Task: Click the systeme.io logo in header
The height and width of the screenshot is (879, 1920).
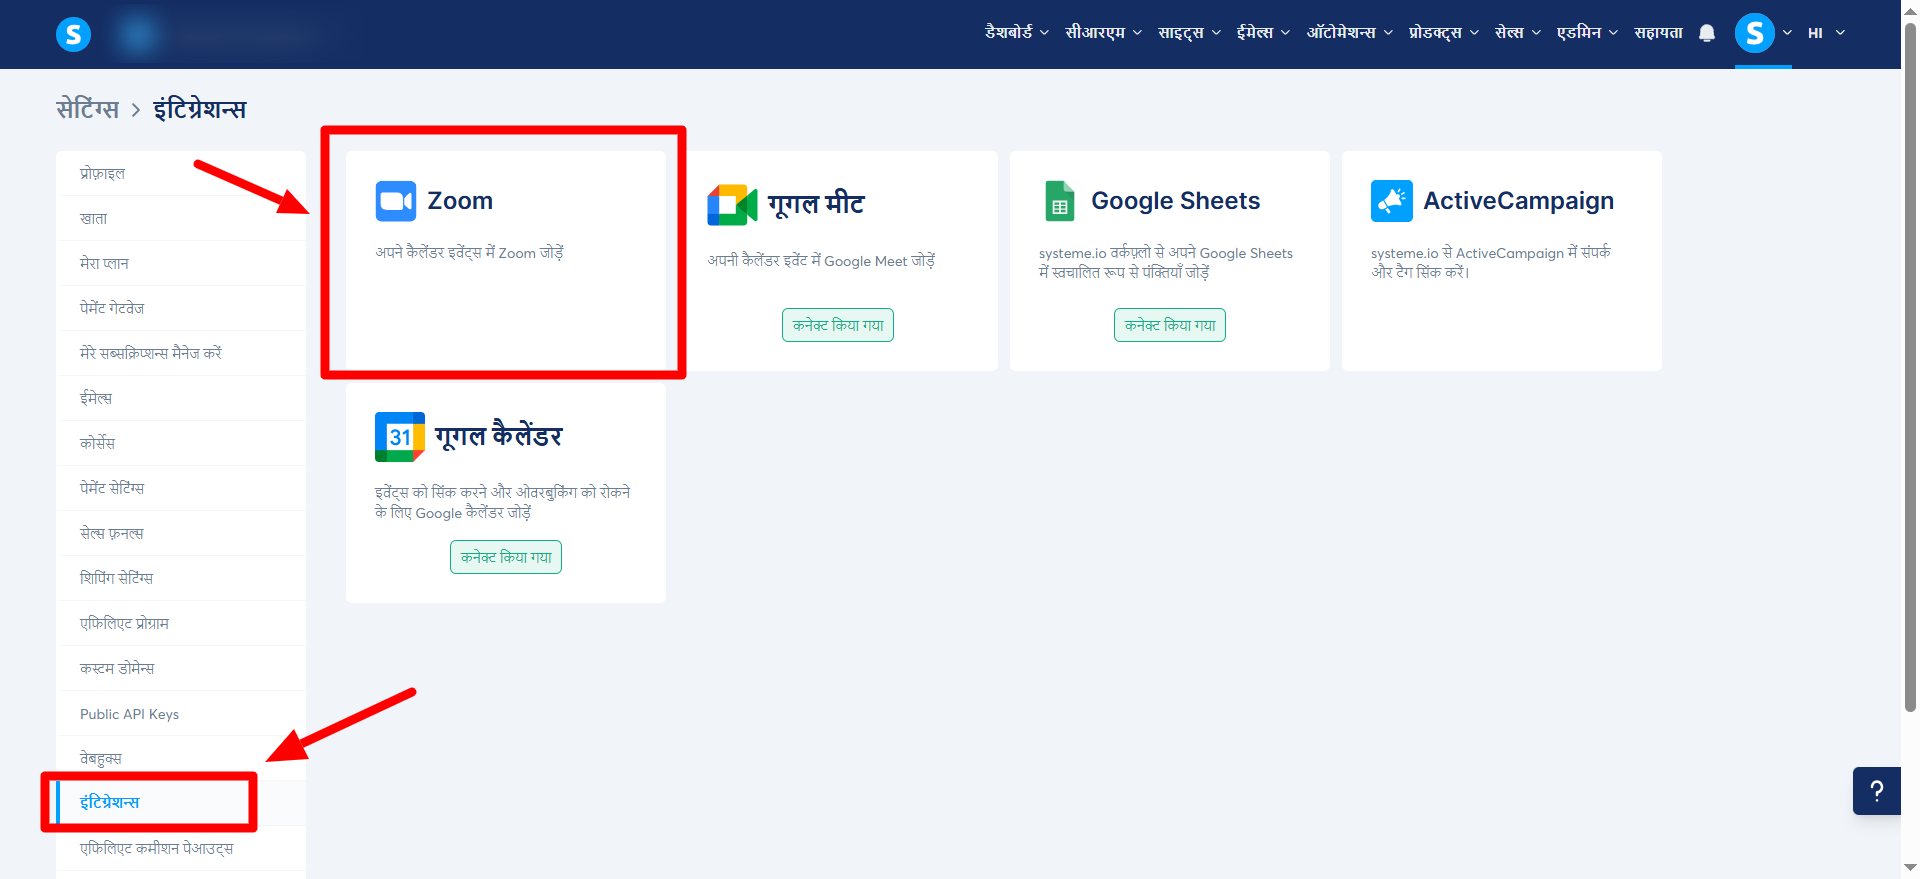Action: (73, 34)
